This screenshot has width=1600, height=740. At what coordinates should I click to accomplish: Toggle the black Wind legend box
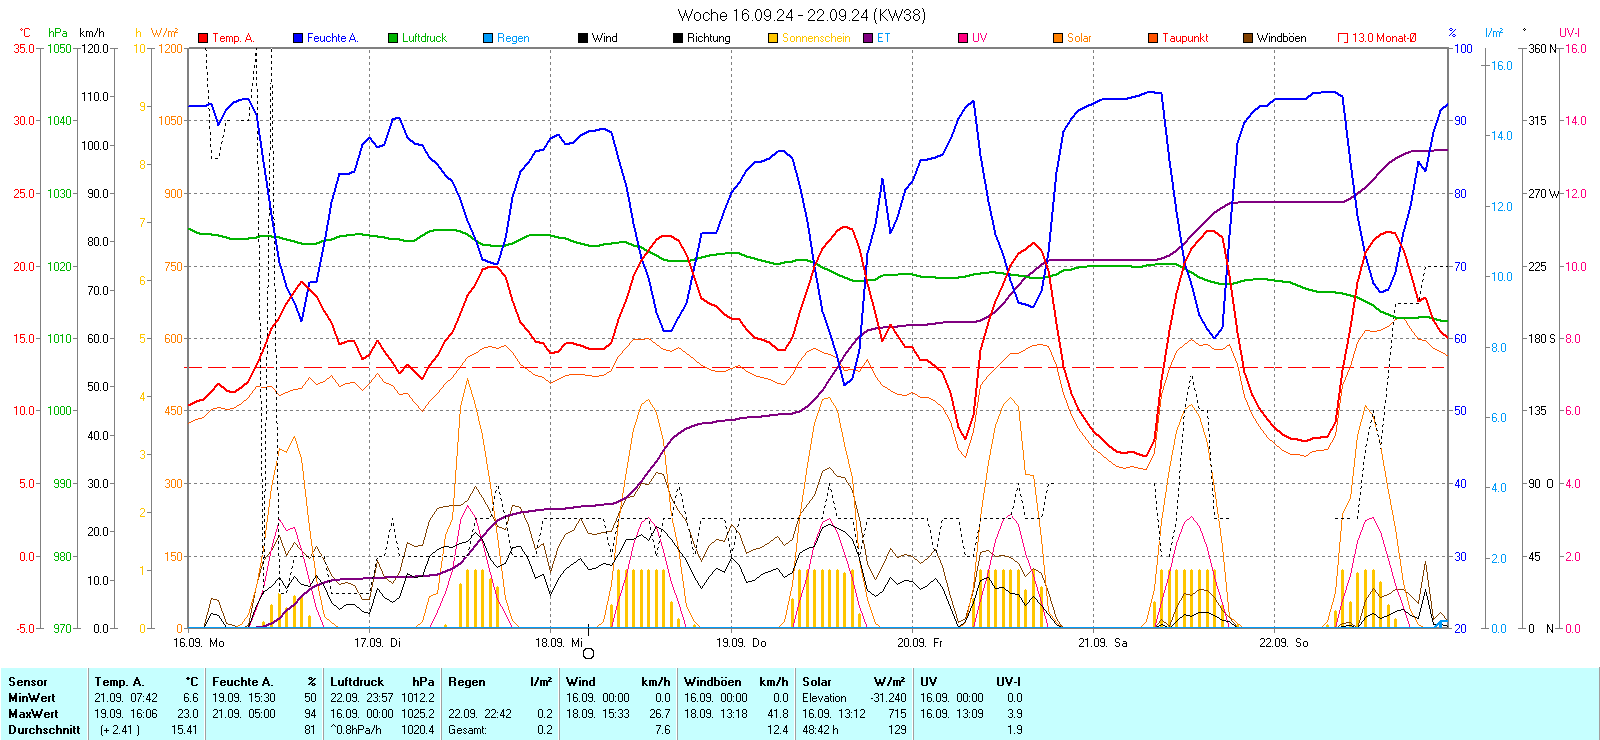583,38
